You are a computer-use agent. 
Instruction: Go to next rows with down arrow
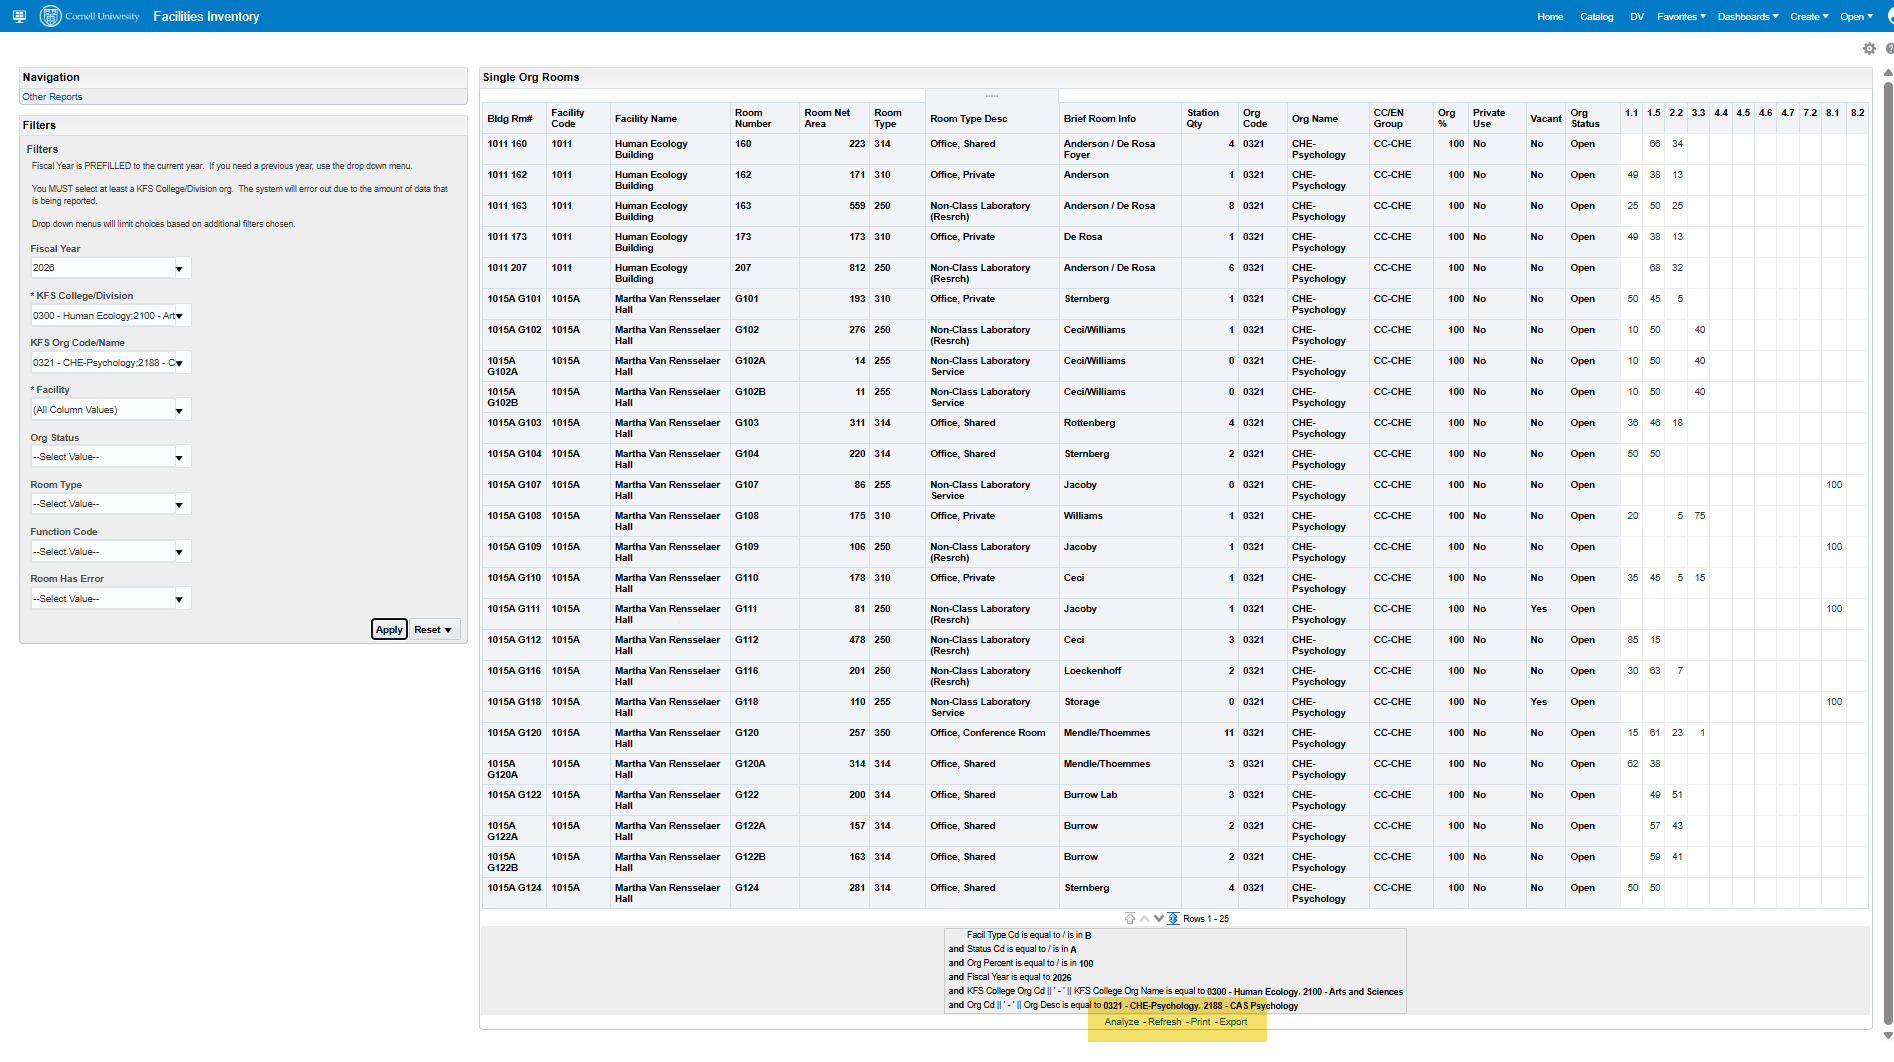[1159, 919]
